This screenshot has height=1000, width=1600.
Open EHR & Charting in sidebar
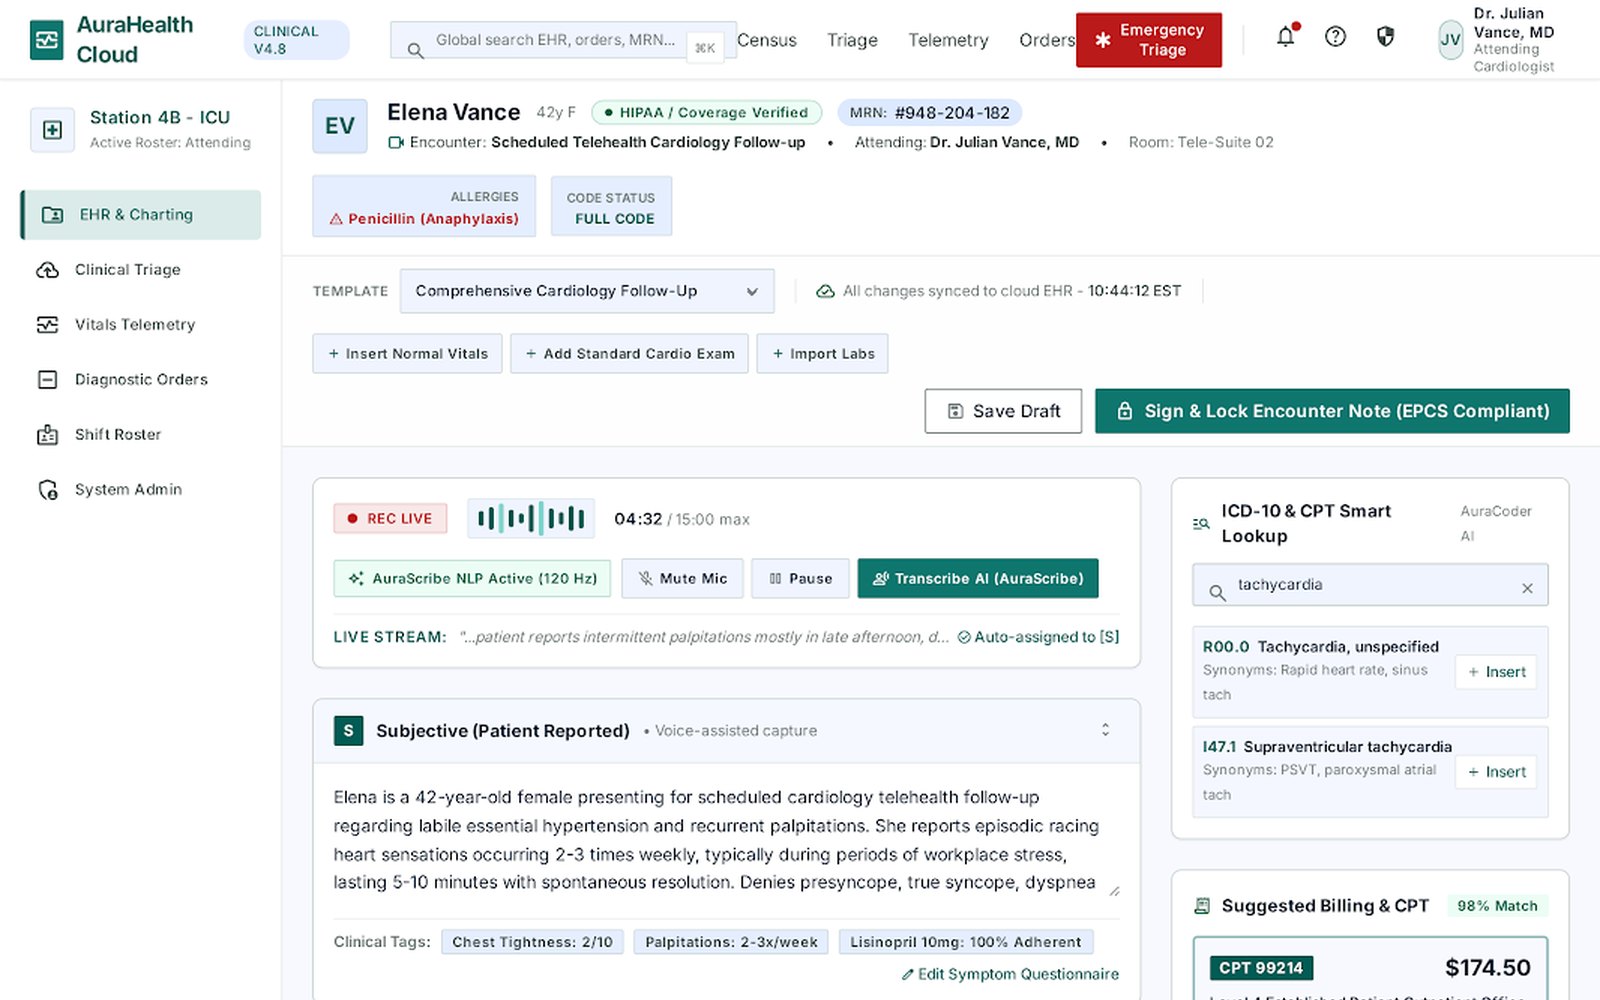(x=141, y=215)
